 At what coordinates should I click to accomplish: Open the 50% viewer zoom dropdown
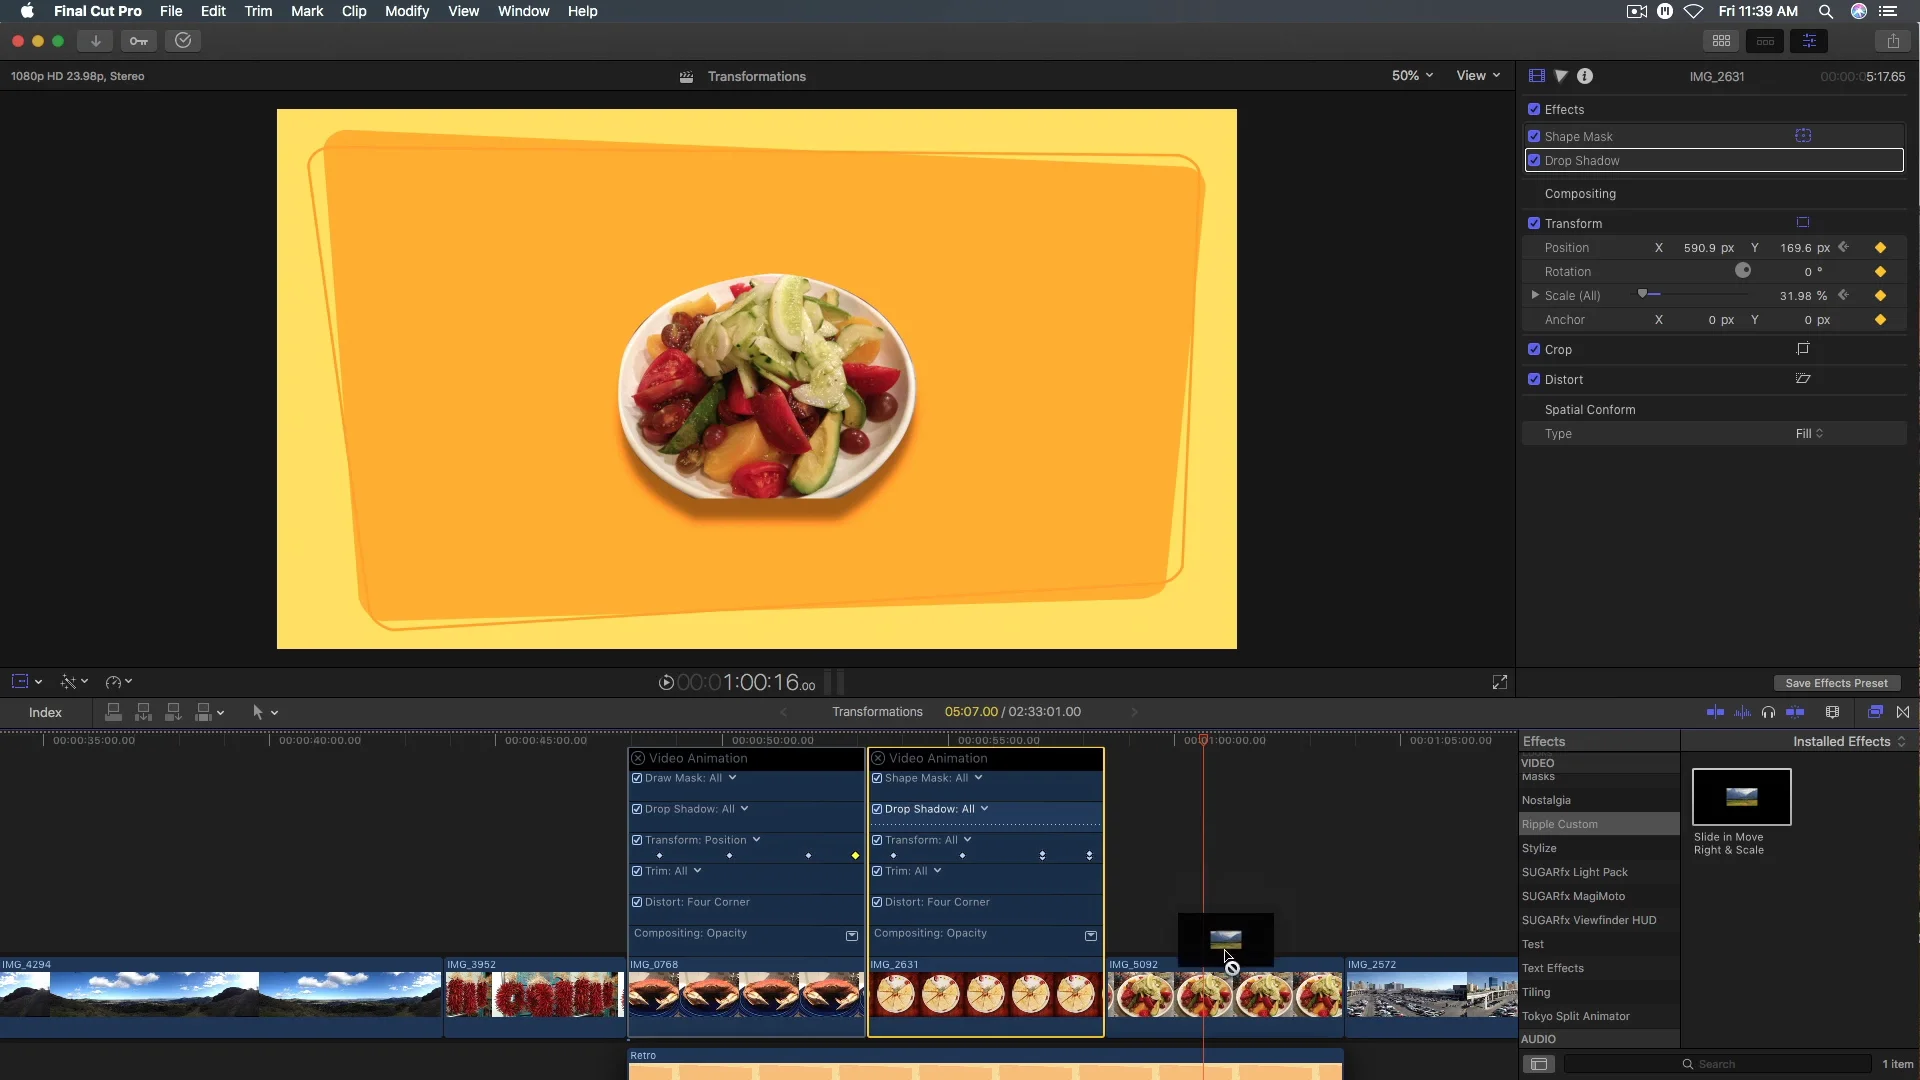point(1412,76)
